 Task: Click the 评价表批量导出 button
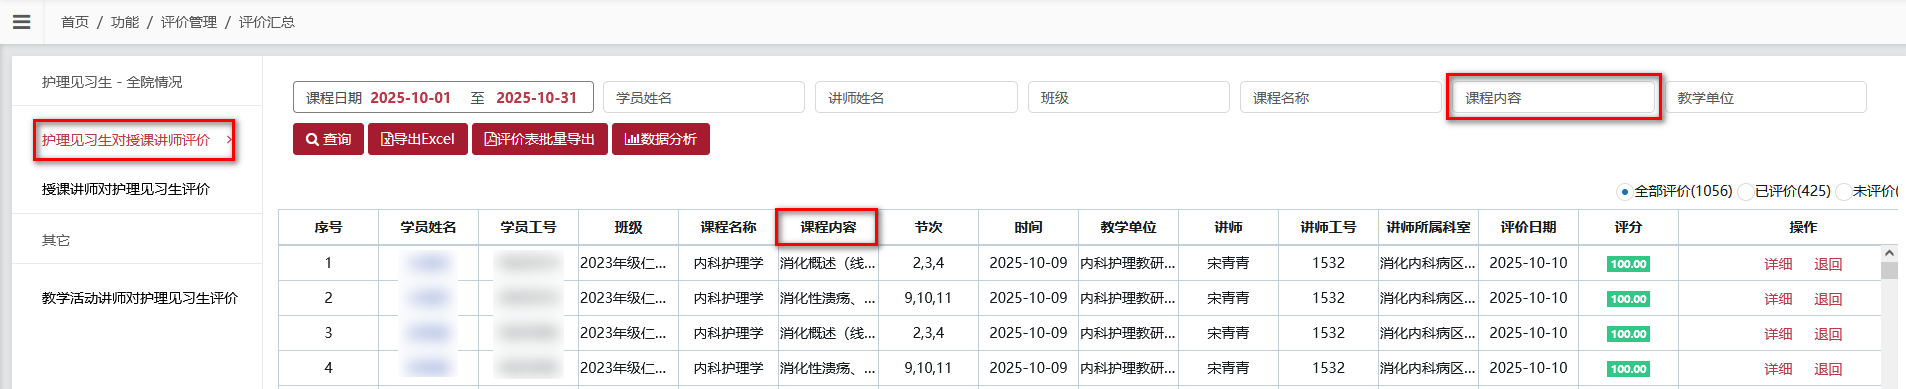coord(539,139)
